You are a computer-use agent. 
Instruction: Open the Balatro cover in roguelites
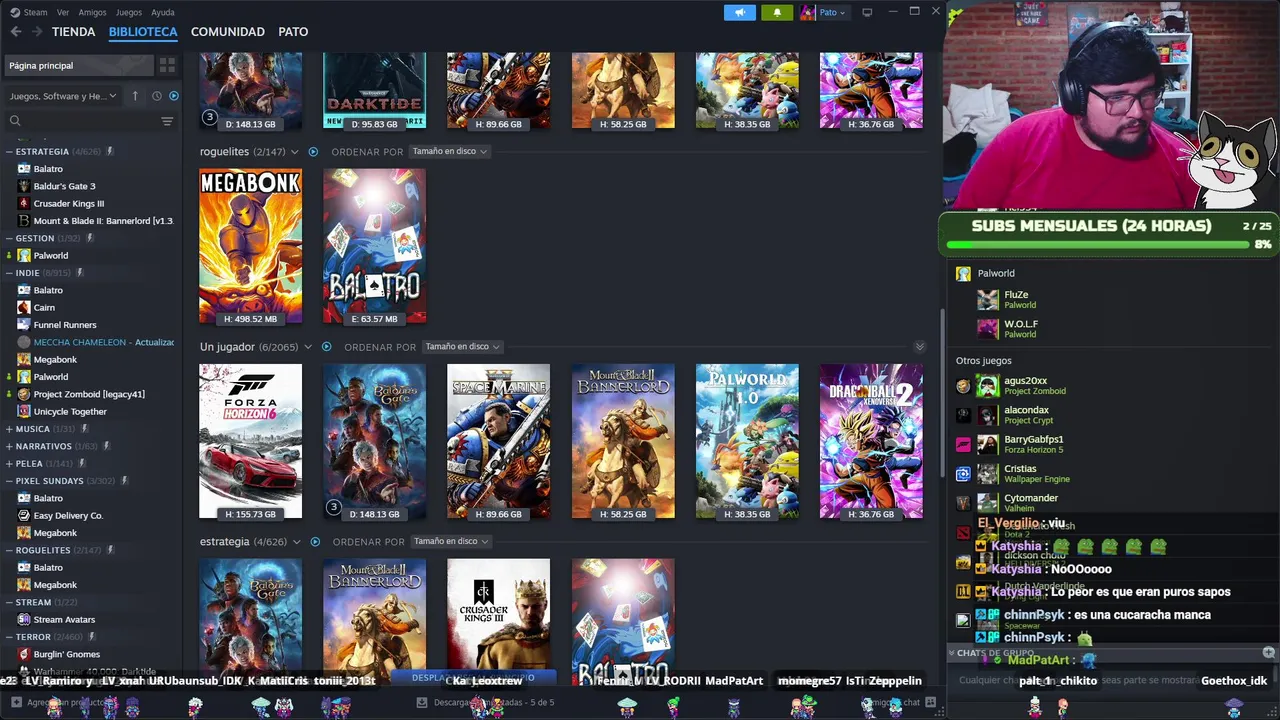tap(375, 246)
